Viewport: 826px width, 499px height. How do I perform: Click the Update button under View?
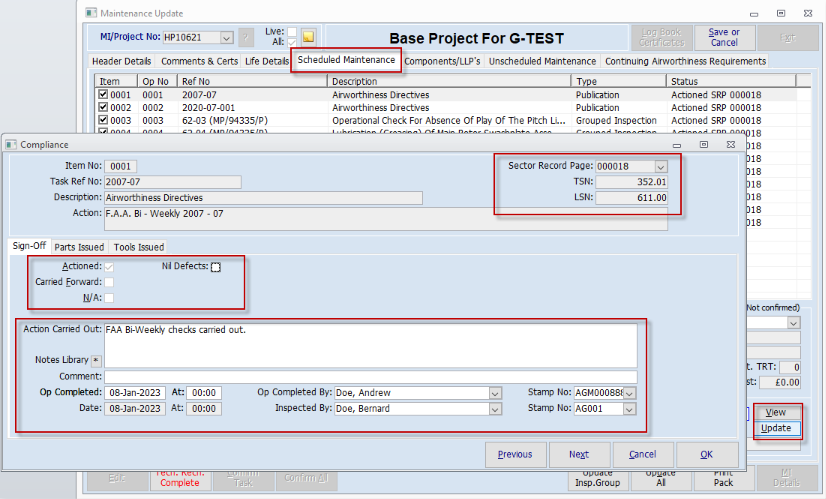[x=777, y=428]
